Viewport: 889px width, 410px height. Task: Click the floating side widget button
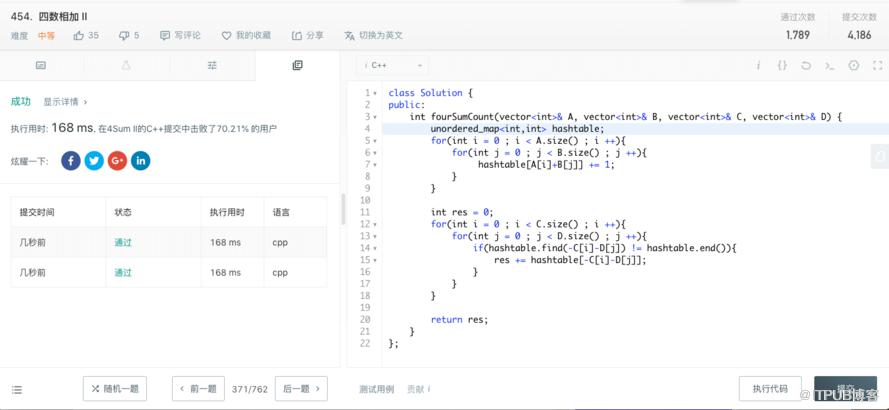point(880,156)
